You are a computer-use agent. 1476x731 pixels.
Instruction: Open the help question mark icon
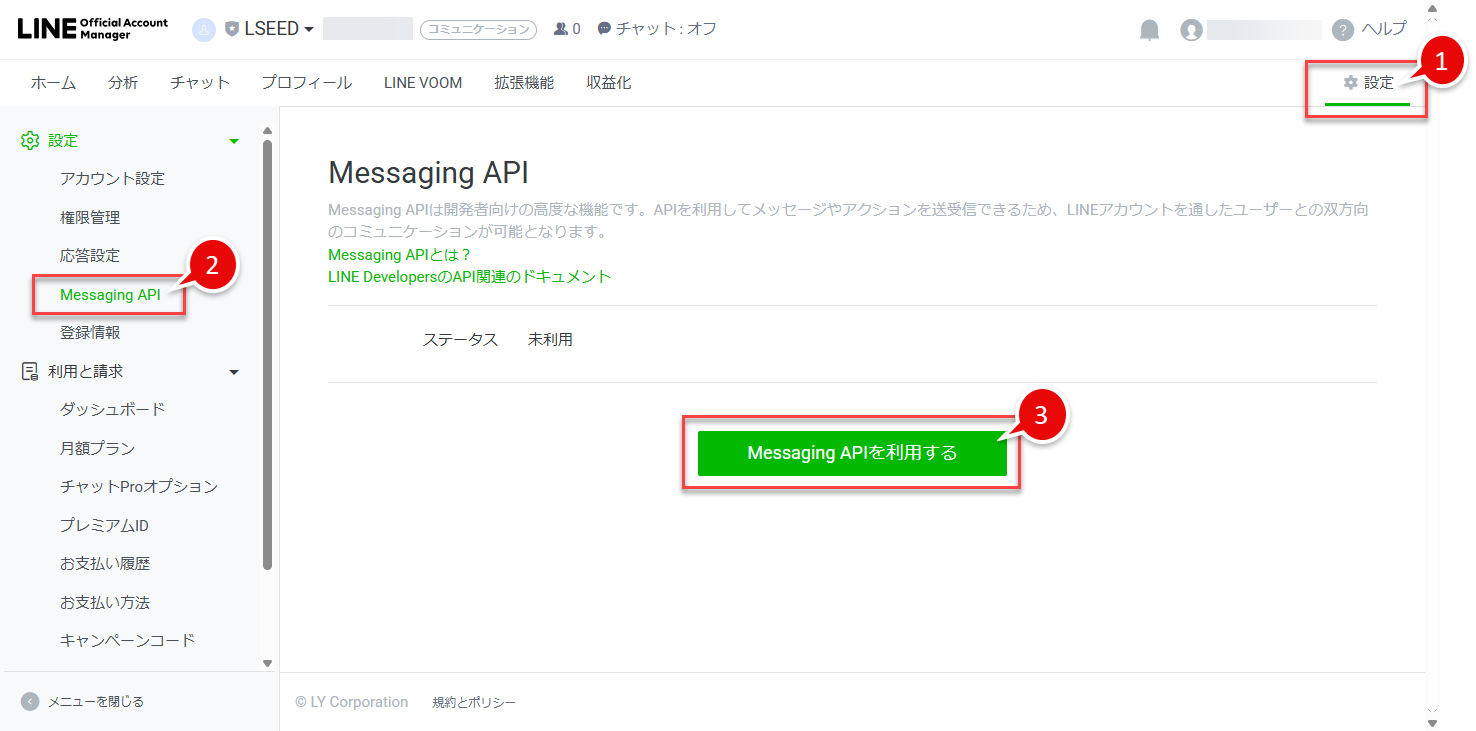click(1343, 30)
